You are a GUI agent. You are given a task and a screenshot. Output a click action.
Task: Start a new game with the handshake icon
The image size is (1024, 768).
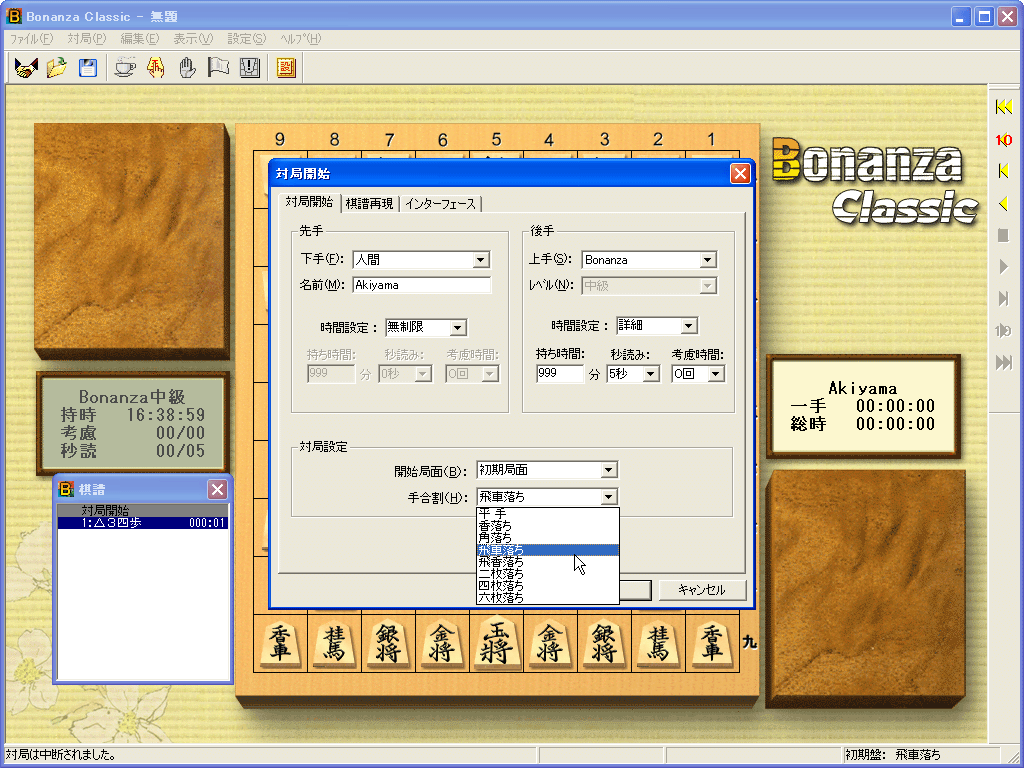26,67
